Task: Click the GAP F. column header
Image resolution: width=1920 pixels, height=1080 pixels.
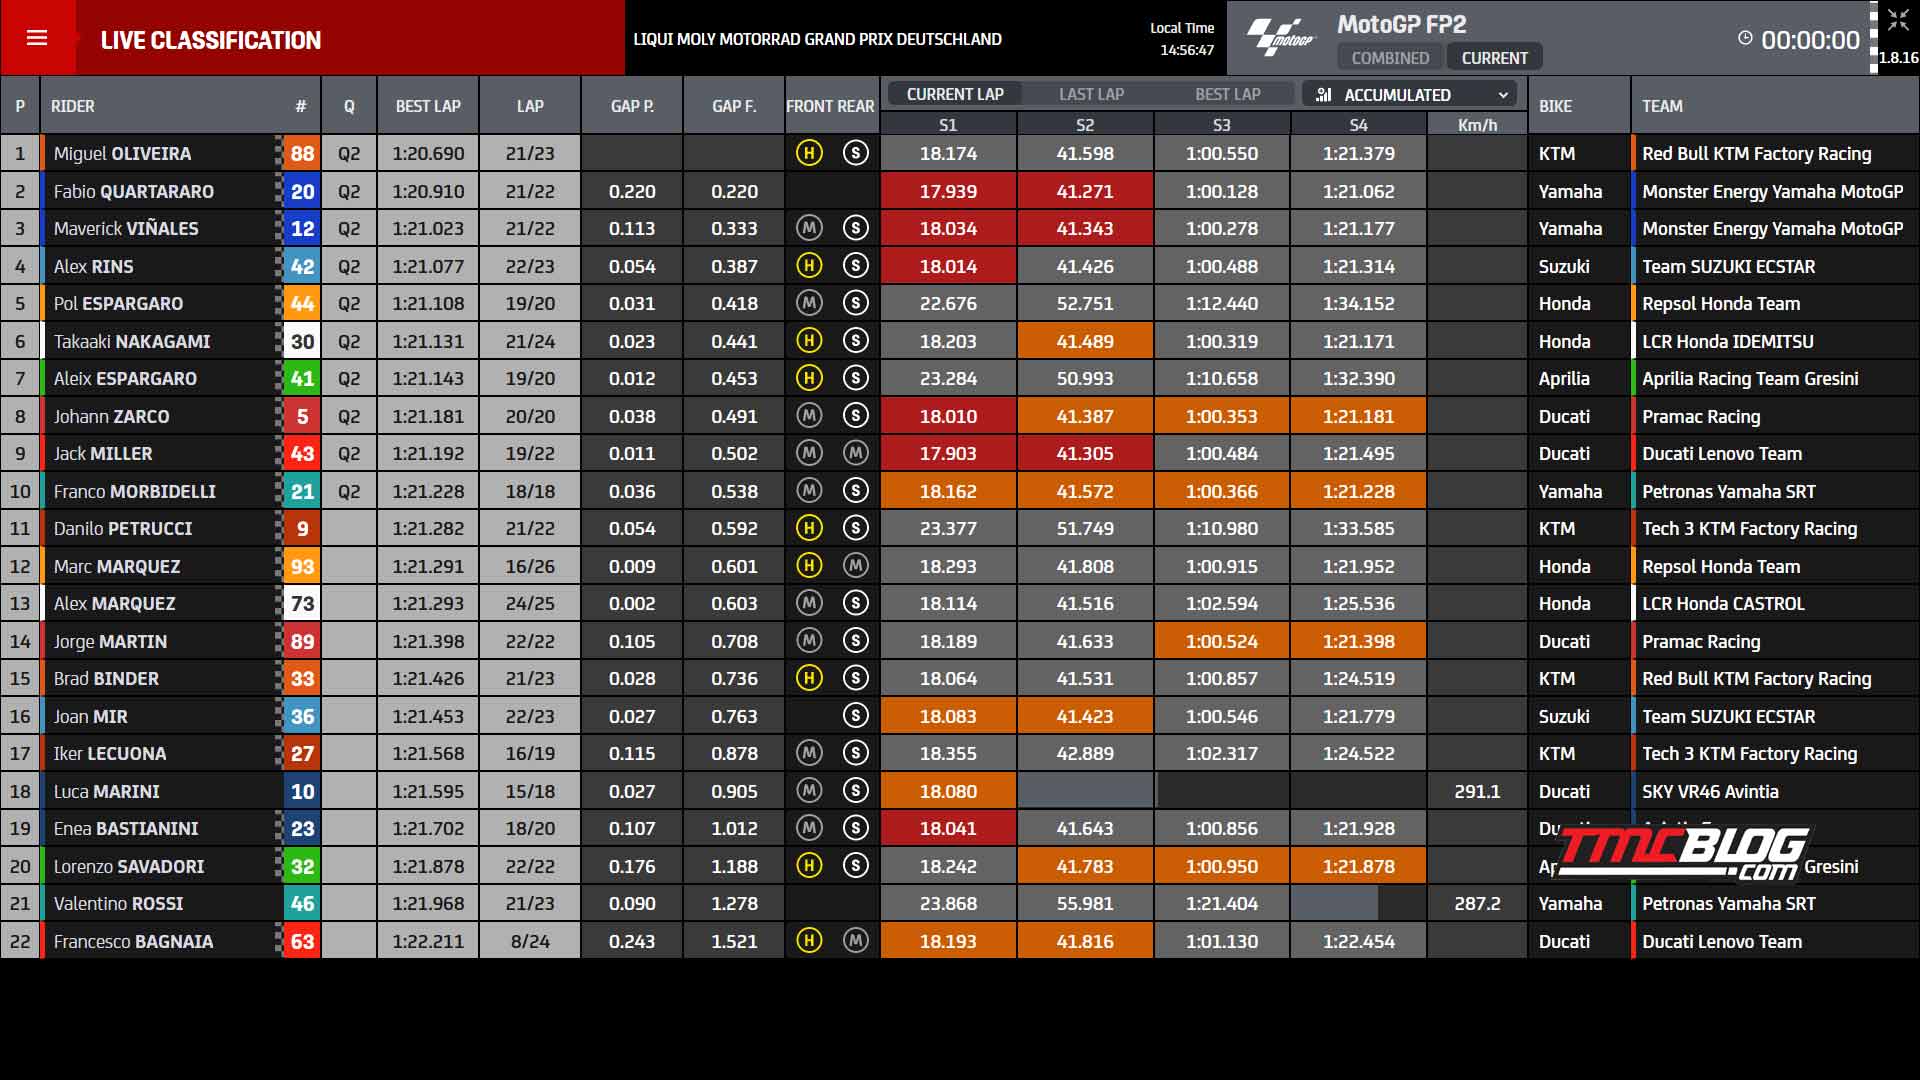Action: coord(734,106)
